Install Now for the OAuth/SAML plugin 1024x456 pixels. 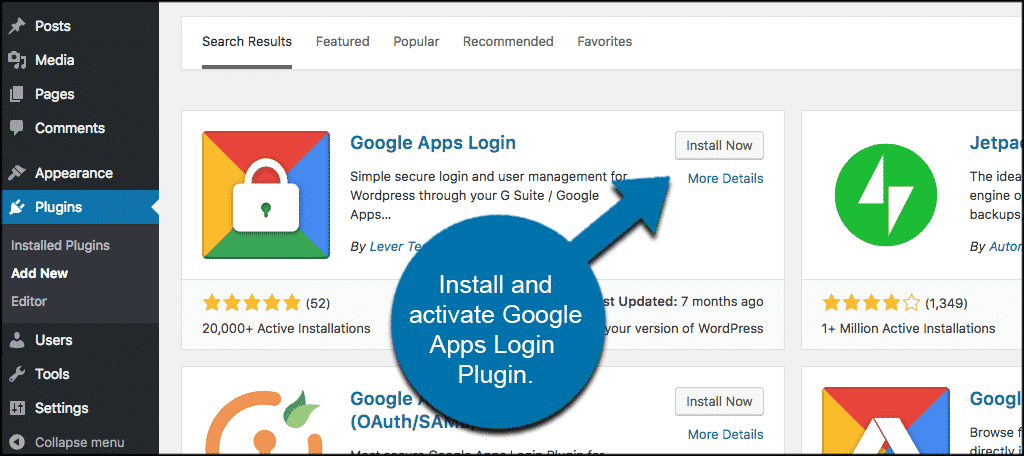(x=719, y=402)
